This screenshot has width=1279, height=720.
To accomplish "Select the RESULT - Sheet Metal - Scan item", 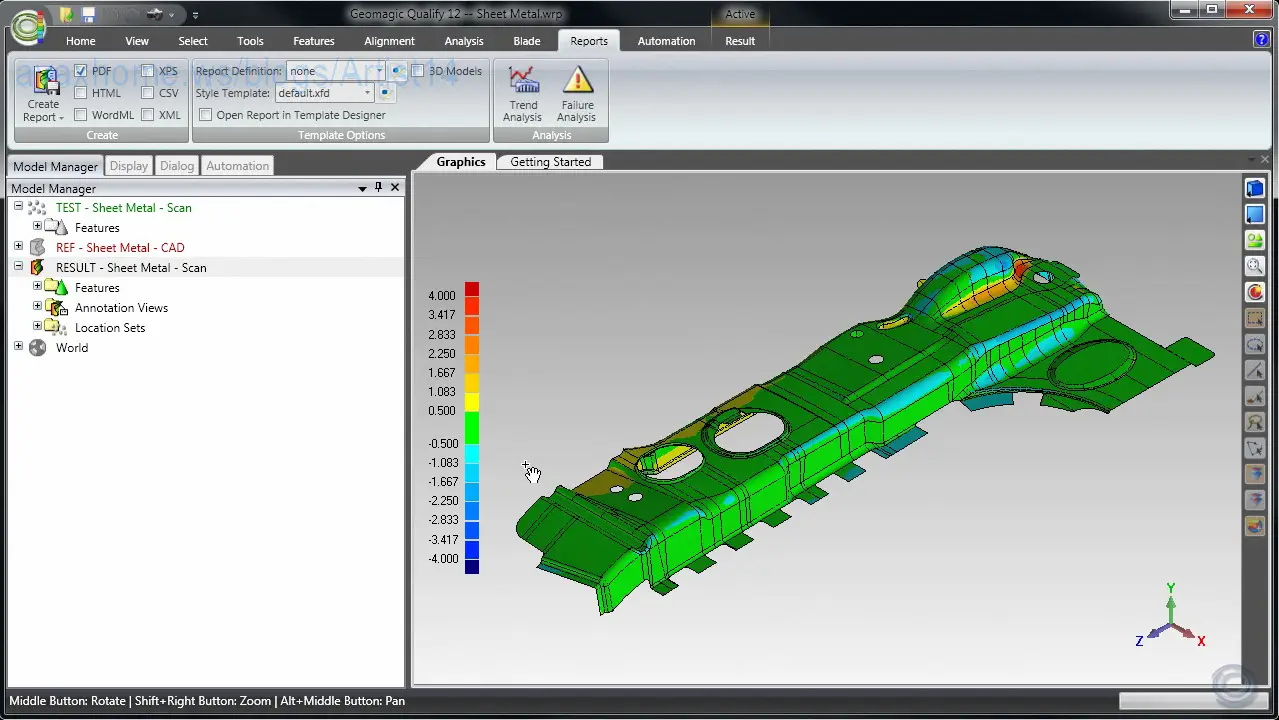I will 131,268.
